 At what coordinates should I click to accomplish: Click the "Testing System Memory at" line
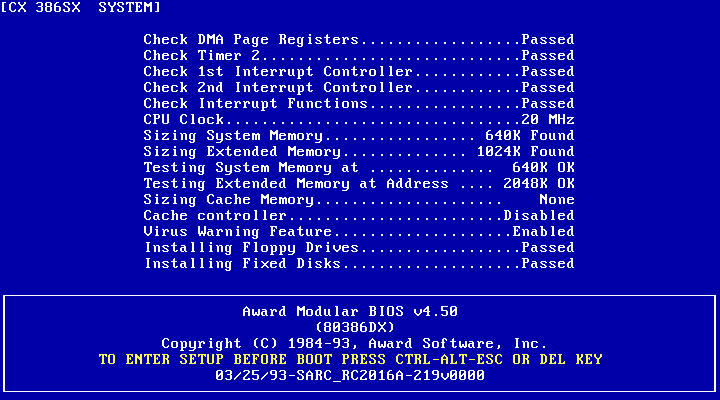359,168
